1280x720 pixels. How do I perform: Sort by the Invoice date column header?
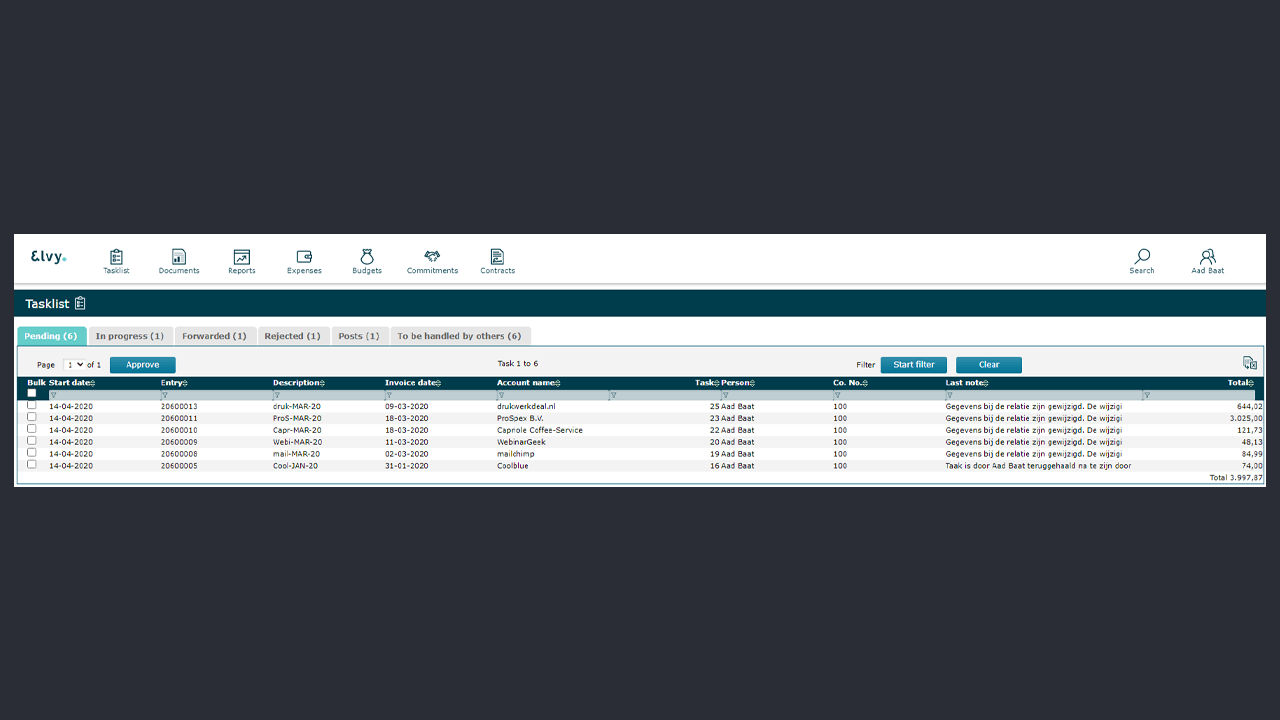pyautogui.click(x=411, y=383)
